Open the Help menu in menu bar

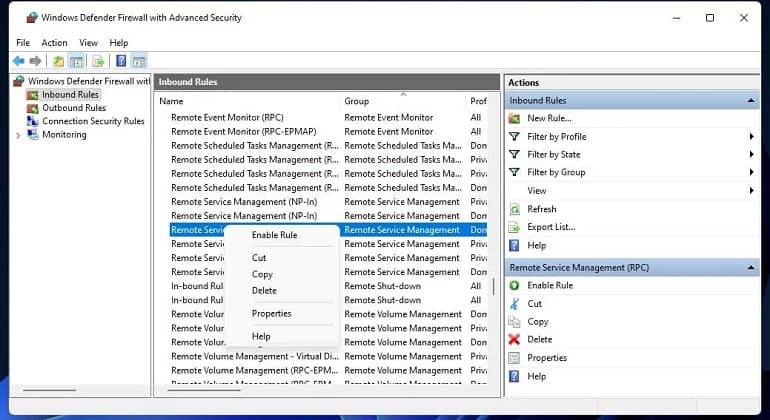[119, 43]
